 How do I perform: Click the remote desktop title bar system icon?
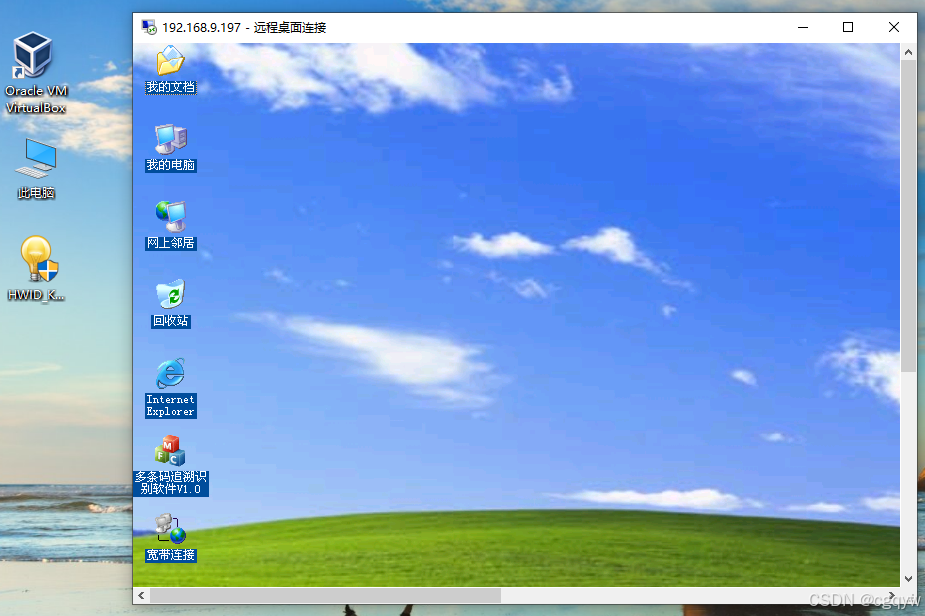coord(149,27)
